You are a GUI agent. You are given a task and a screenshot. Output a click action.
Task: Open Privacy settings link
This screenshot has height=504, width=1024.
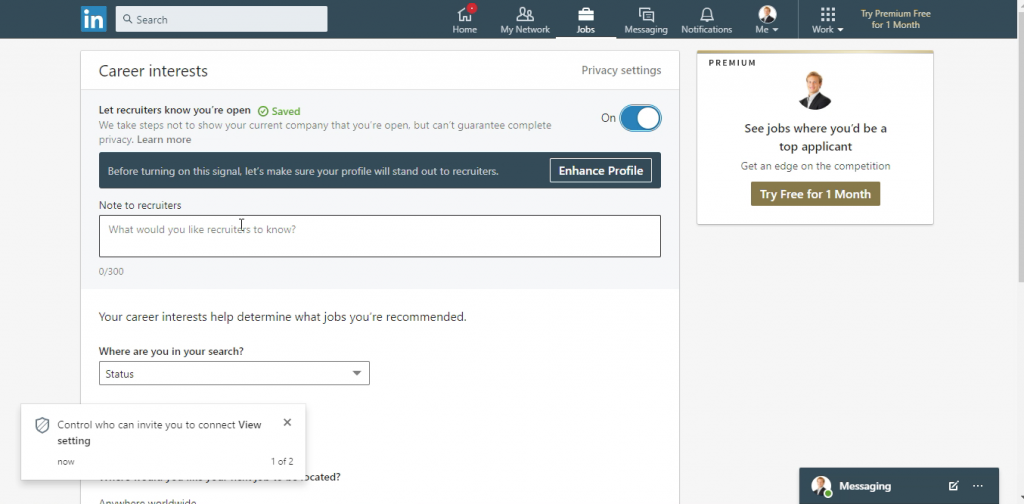tap(621, 70)
